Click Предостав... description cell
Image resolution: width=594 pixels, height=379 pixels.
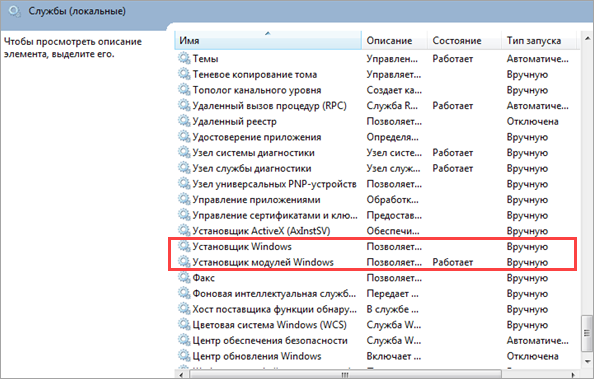pyautogui.click(x=394, y=215)
